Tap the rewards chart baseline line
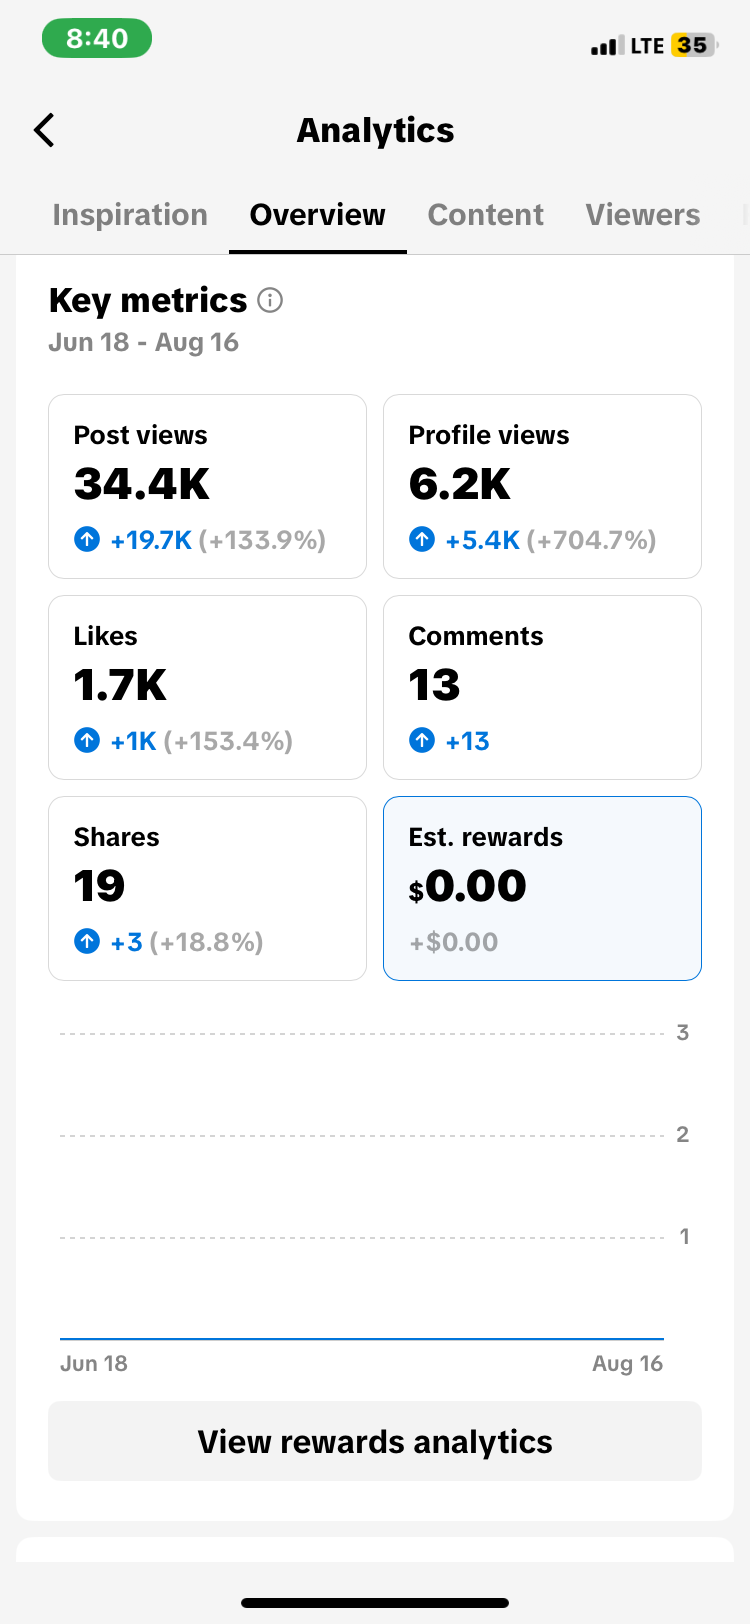This screenshot has width=750, height=1624. pyautogui.click(x=362, y=1338)
